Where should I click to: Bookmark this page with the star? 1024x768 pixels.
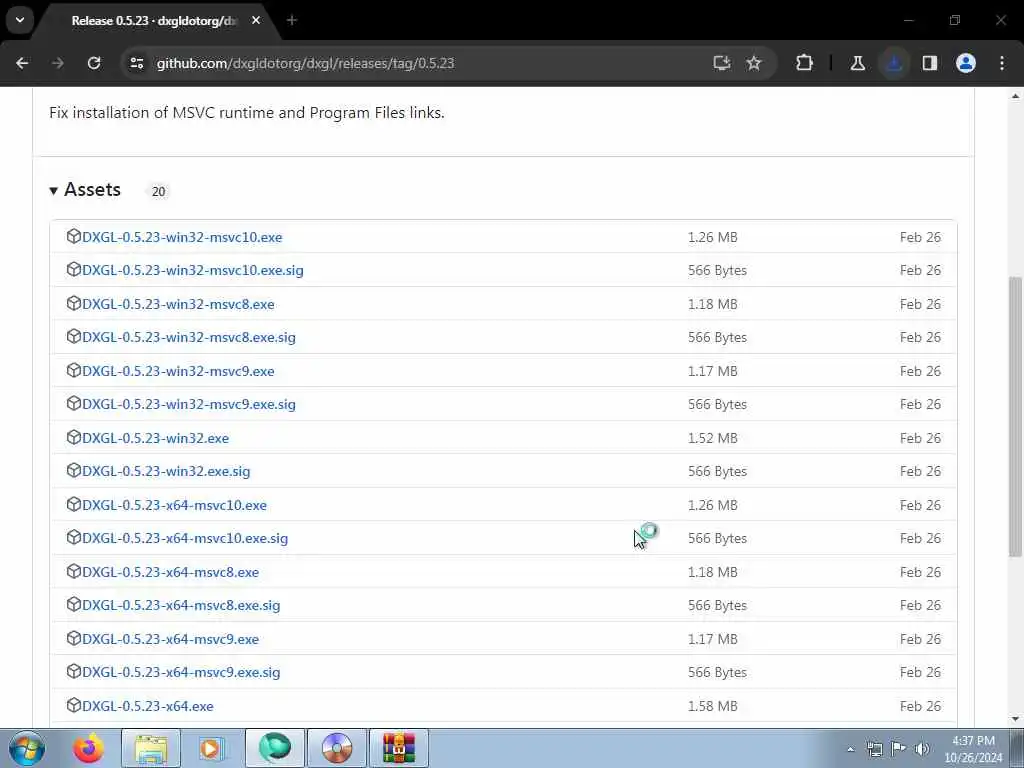tap(754, 63)
